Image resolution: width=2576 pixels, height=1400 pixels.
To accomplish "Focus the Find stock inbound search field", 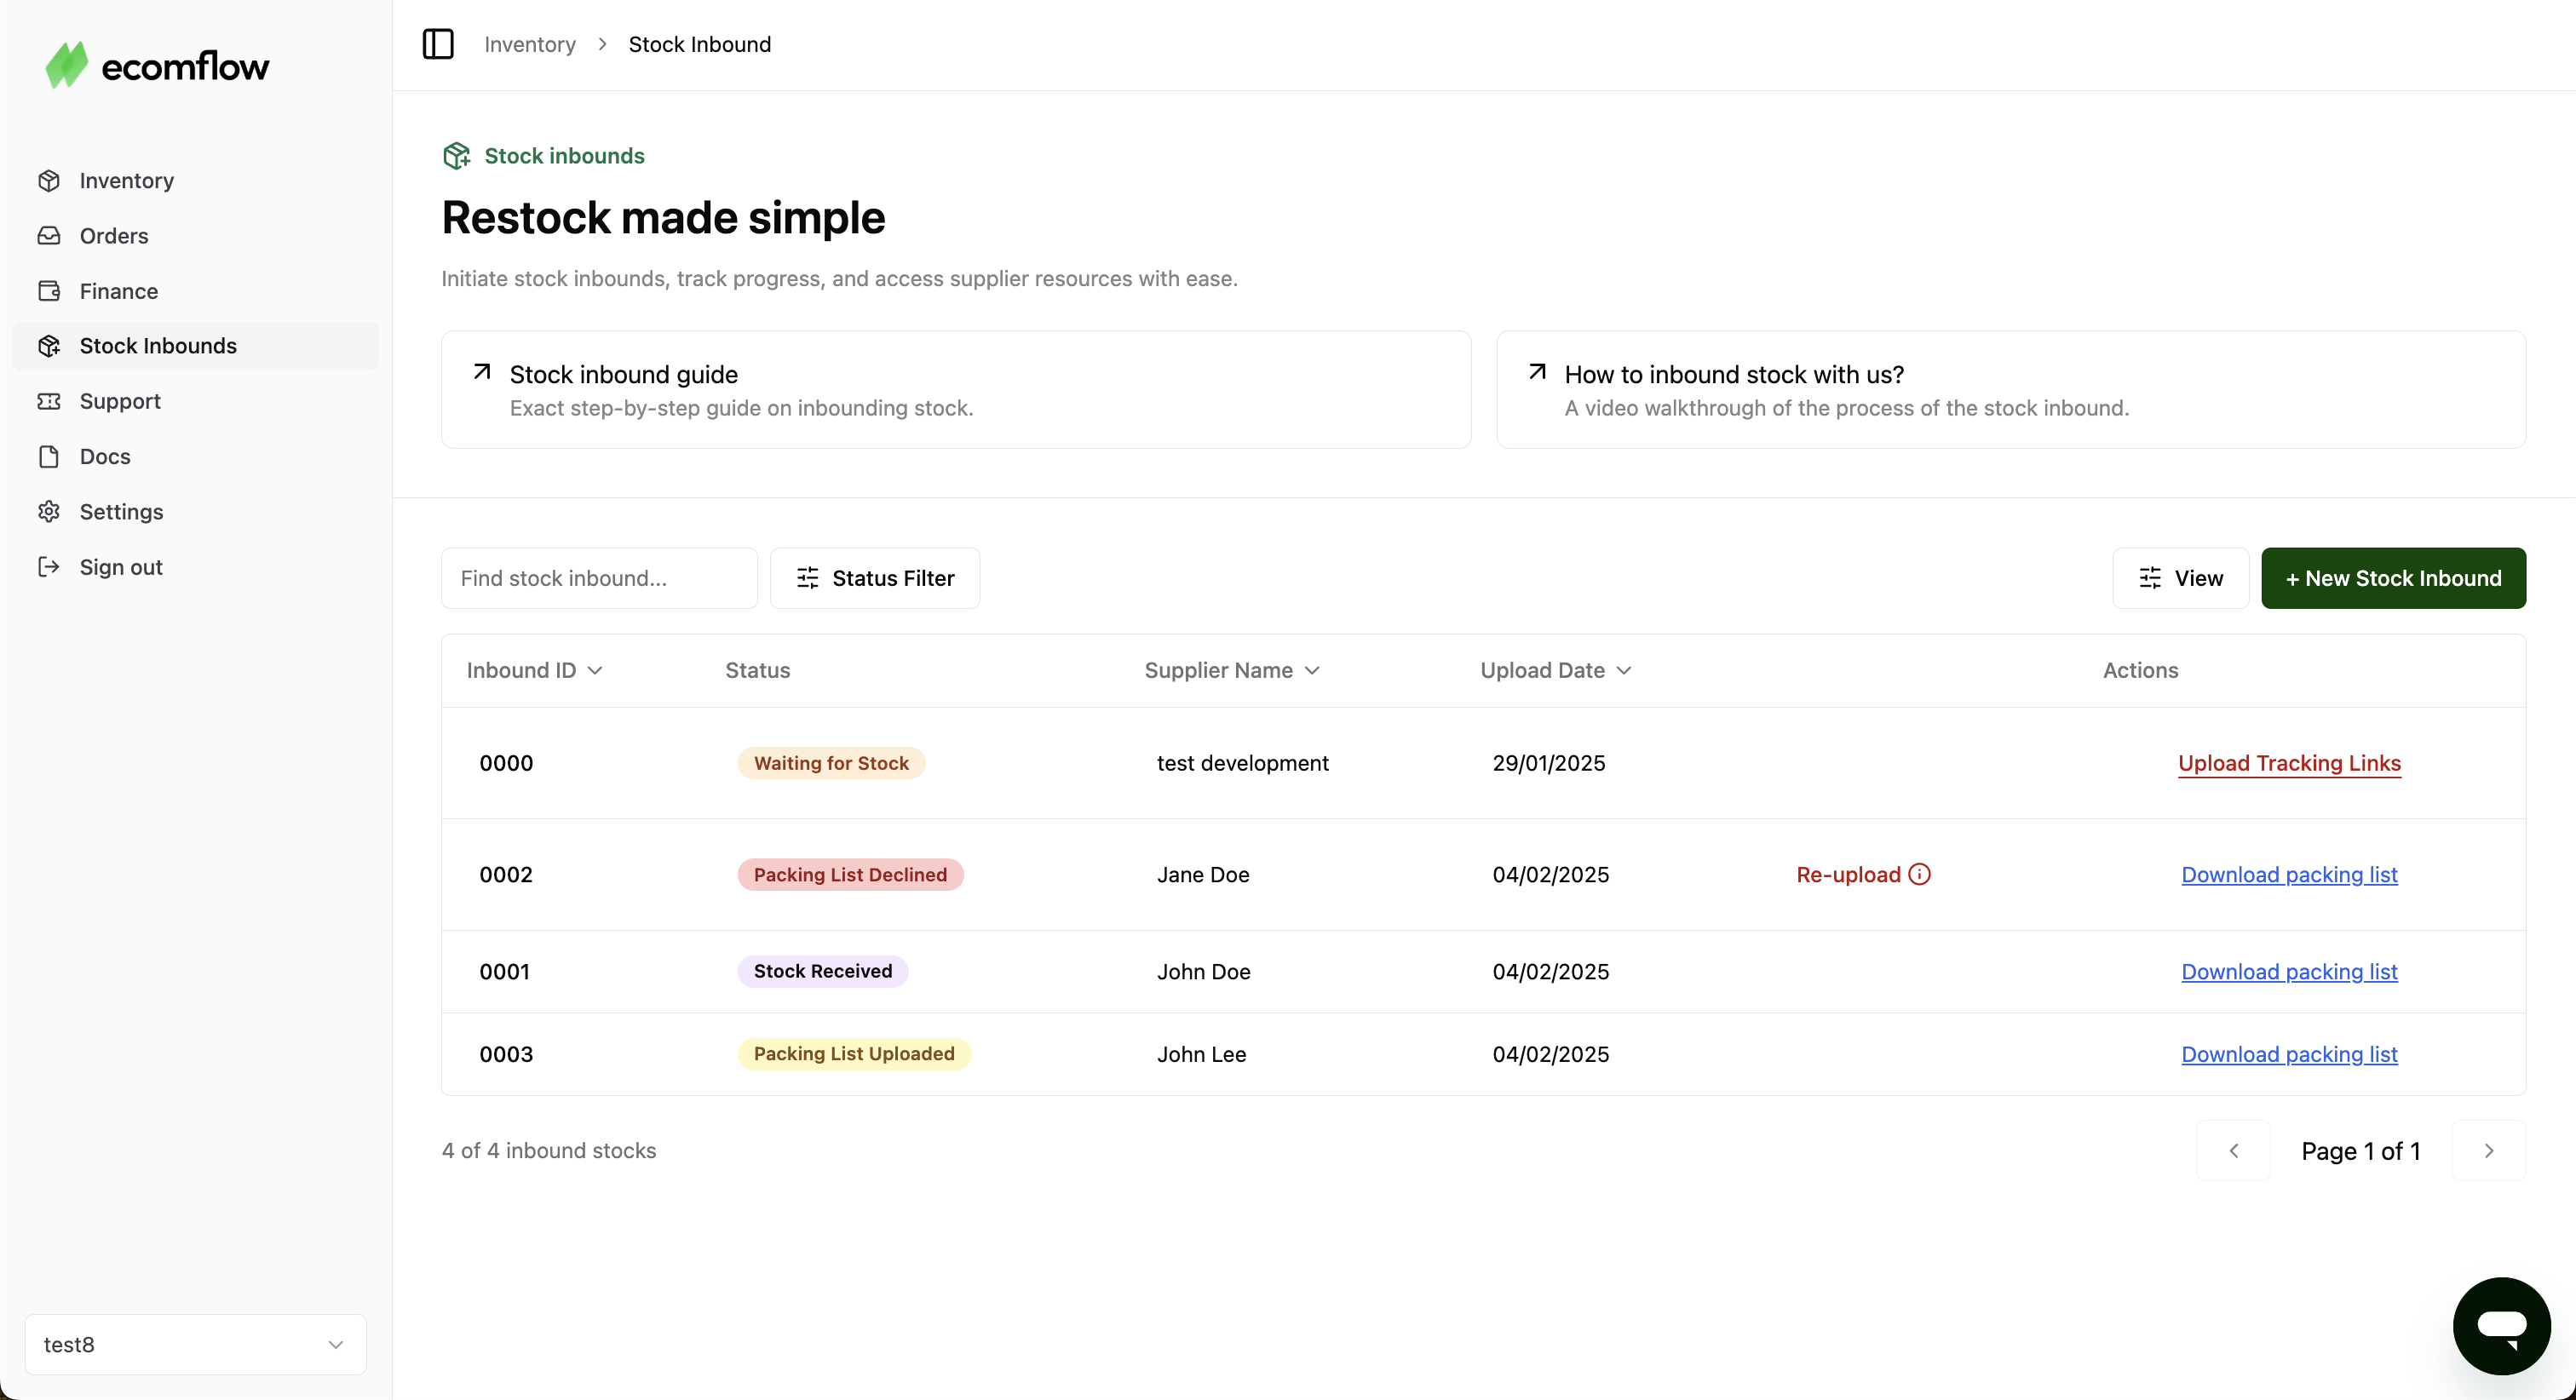I will [x=599, y=578].
